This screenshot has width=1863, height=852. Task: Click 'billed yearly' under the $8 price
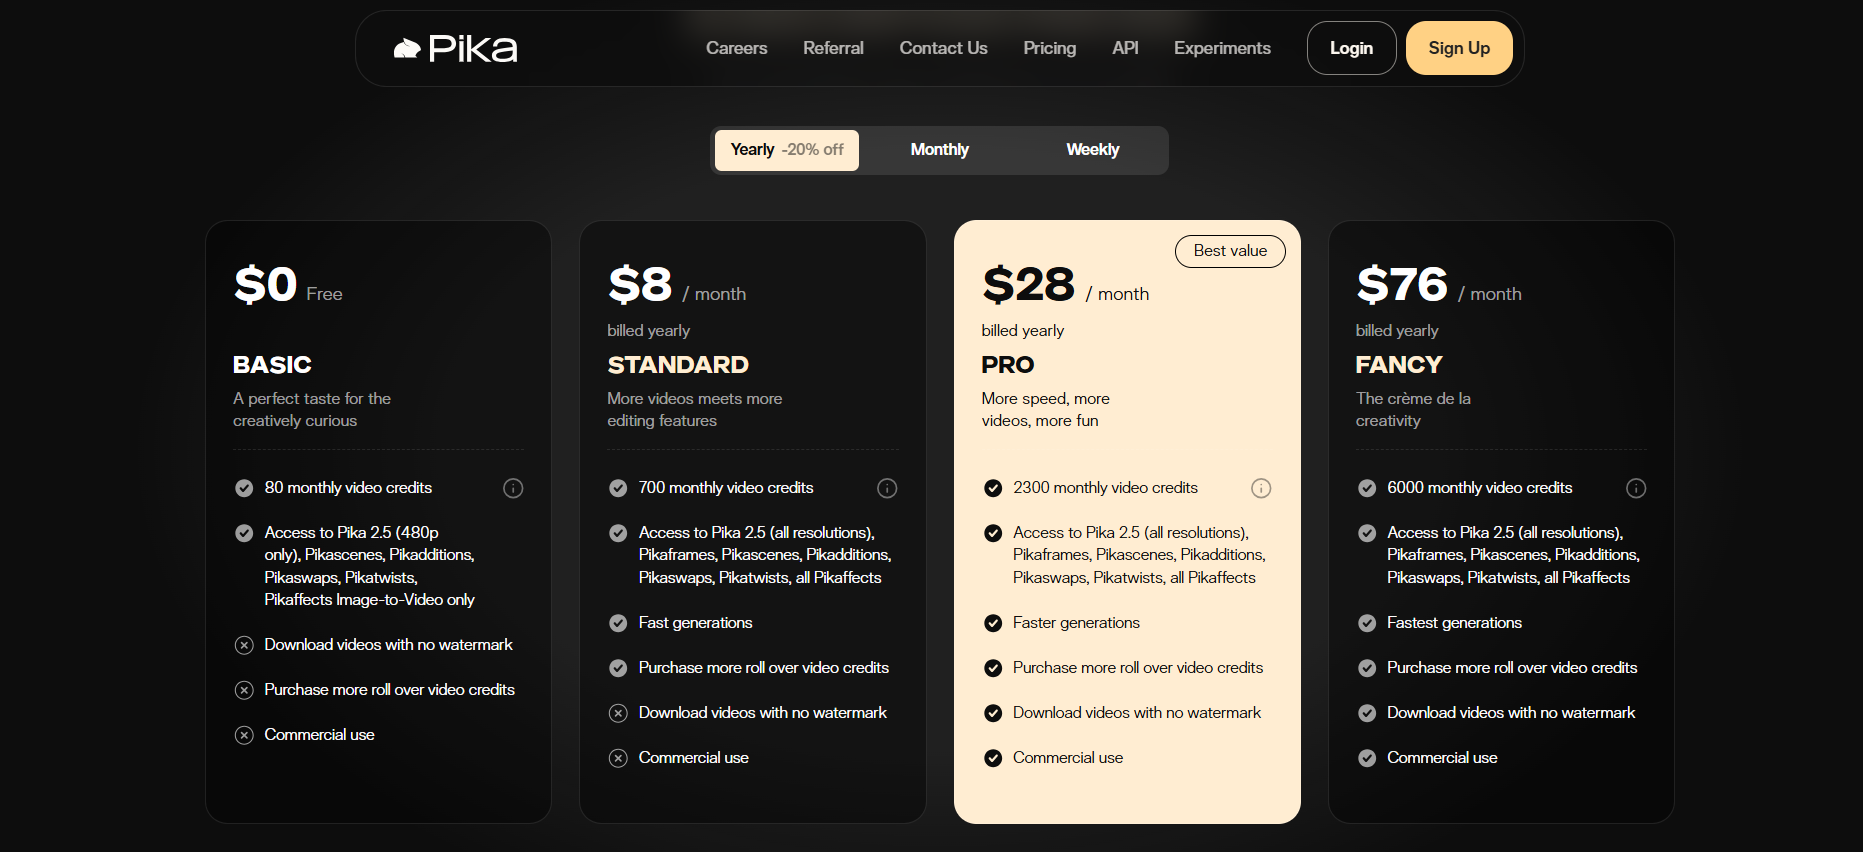(x=648, y=331)
